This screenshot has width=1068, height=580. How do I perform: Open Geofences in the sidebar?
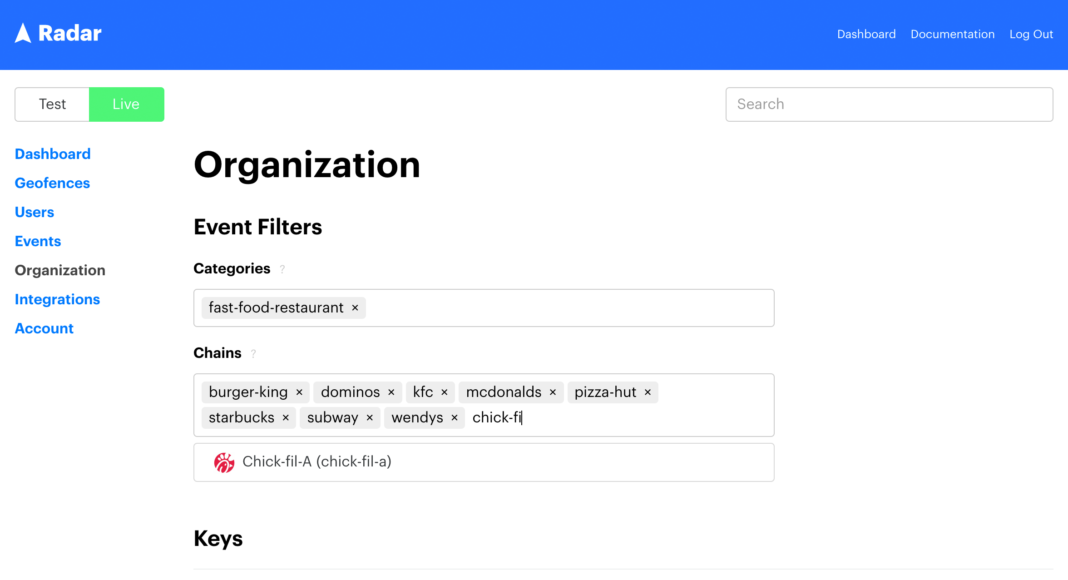(x=52, y=183)
